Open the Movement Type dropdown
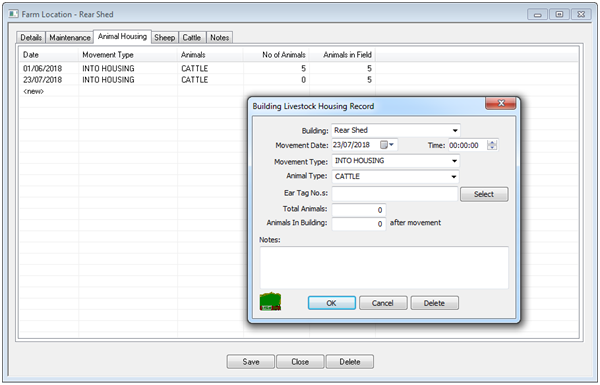 pyautogui.click(x=454, y=161)
